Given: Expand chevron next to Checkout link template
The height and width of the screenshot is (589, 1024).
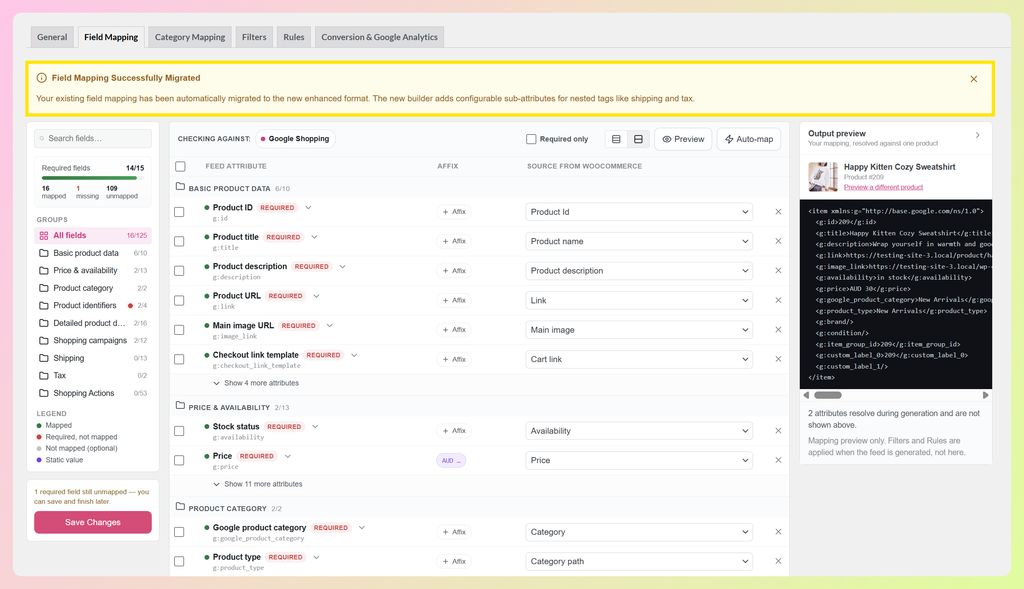Looking at the screenshot, I should (354, 355).
